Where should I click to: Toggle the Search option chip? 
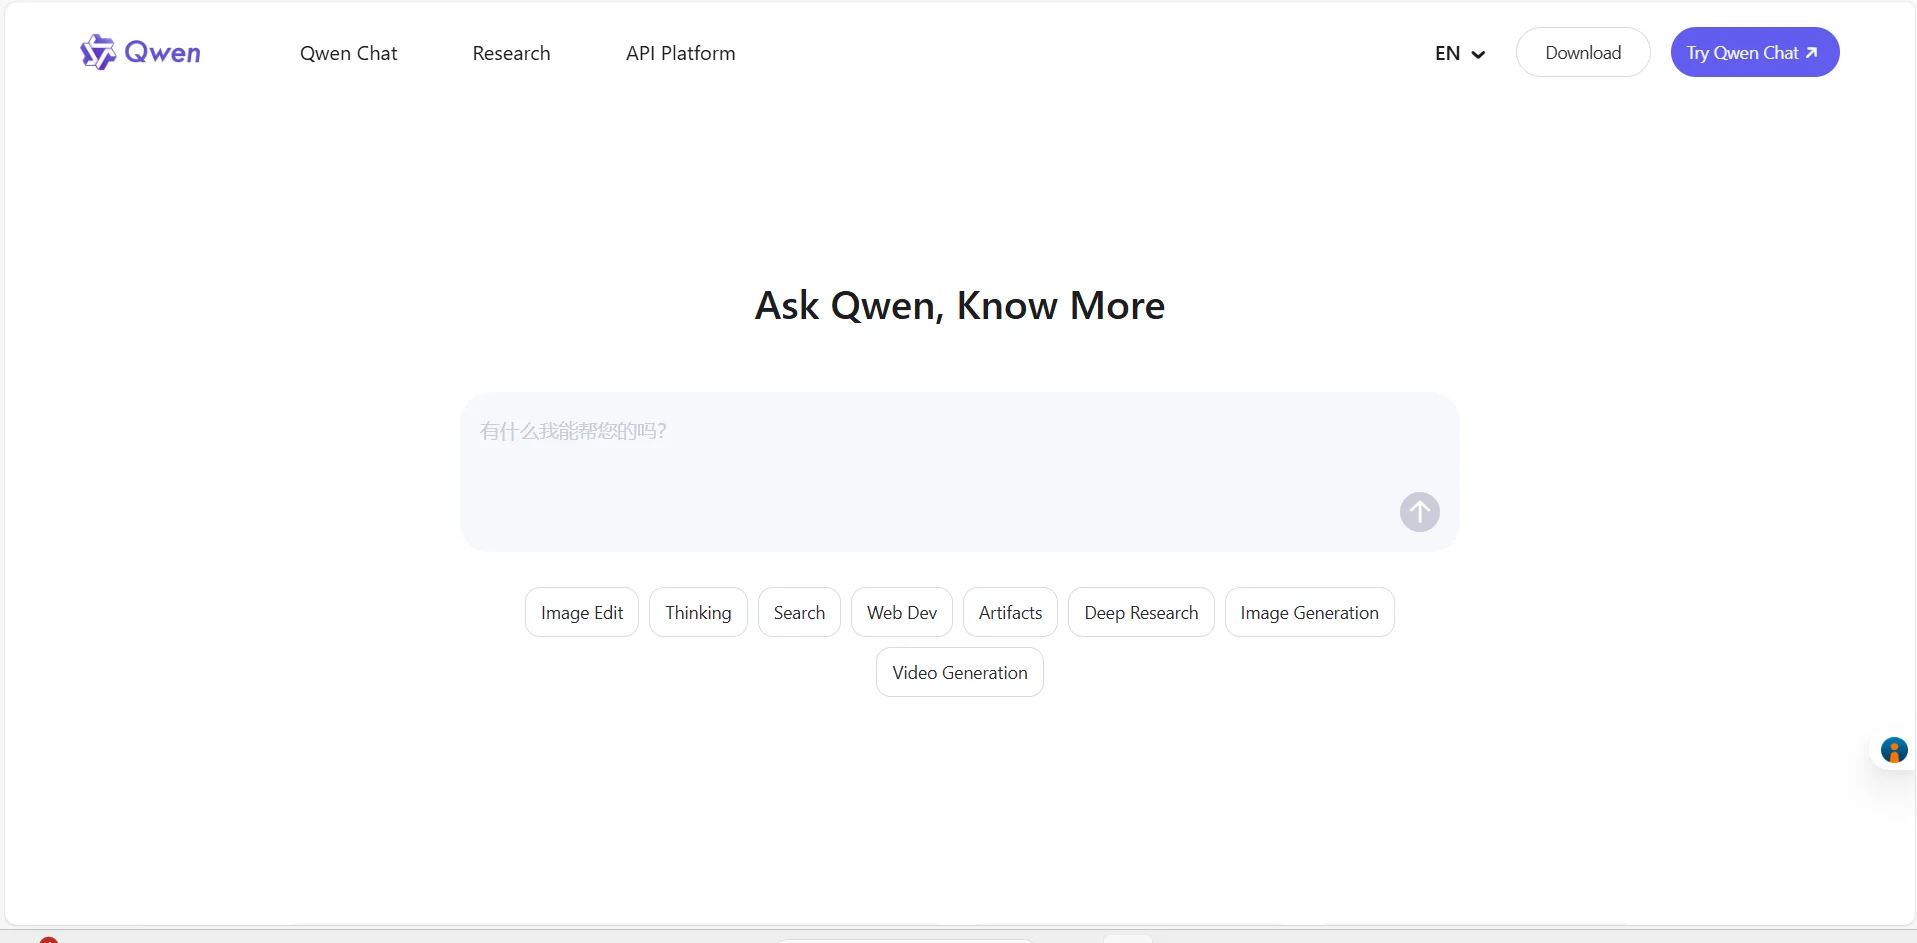pos(799,612)
